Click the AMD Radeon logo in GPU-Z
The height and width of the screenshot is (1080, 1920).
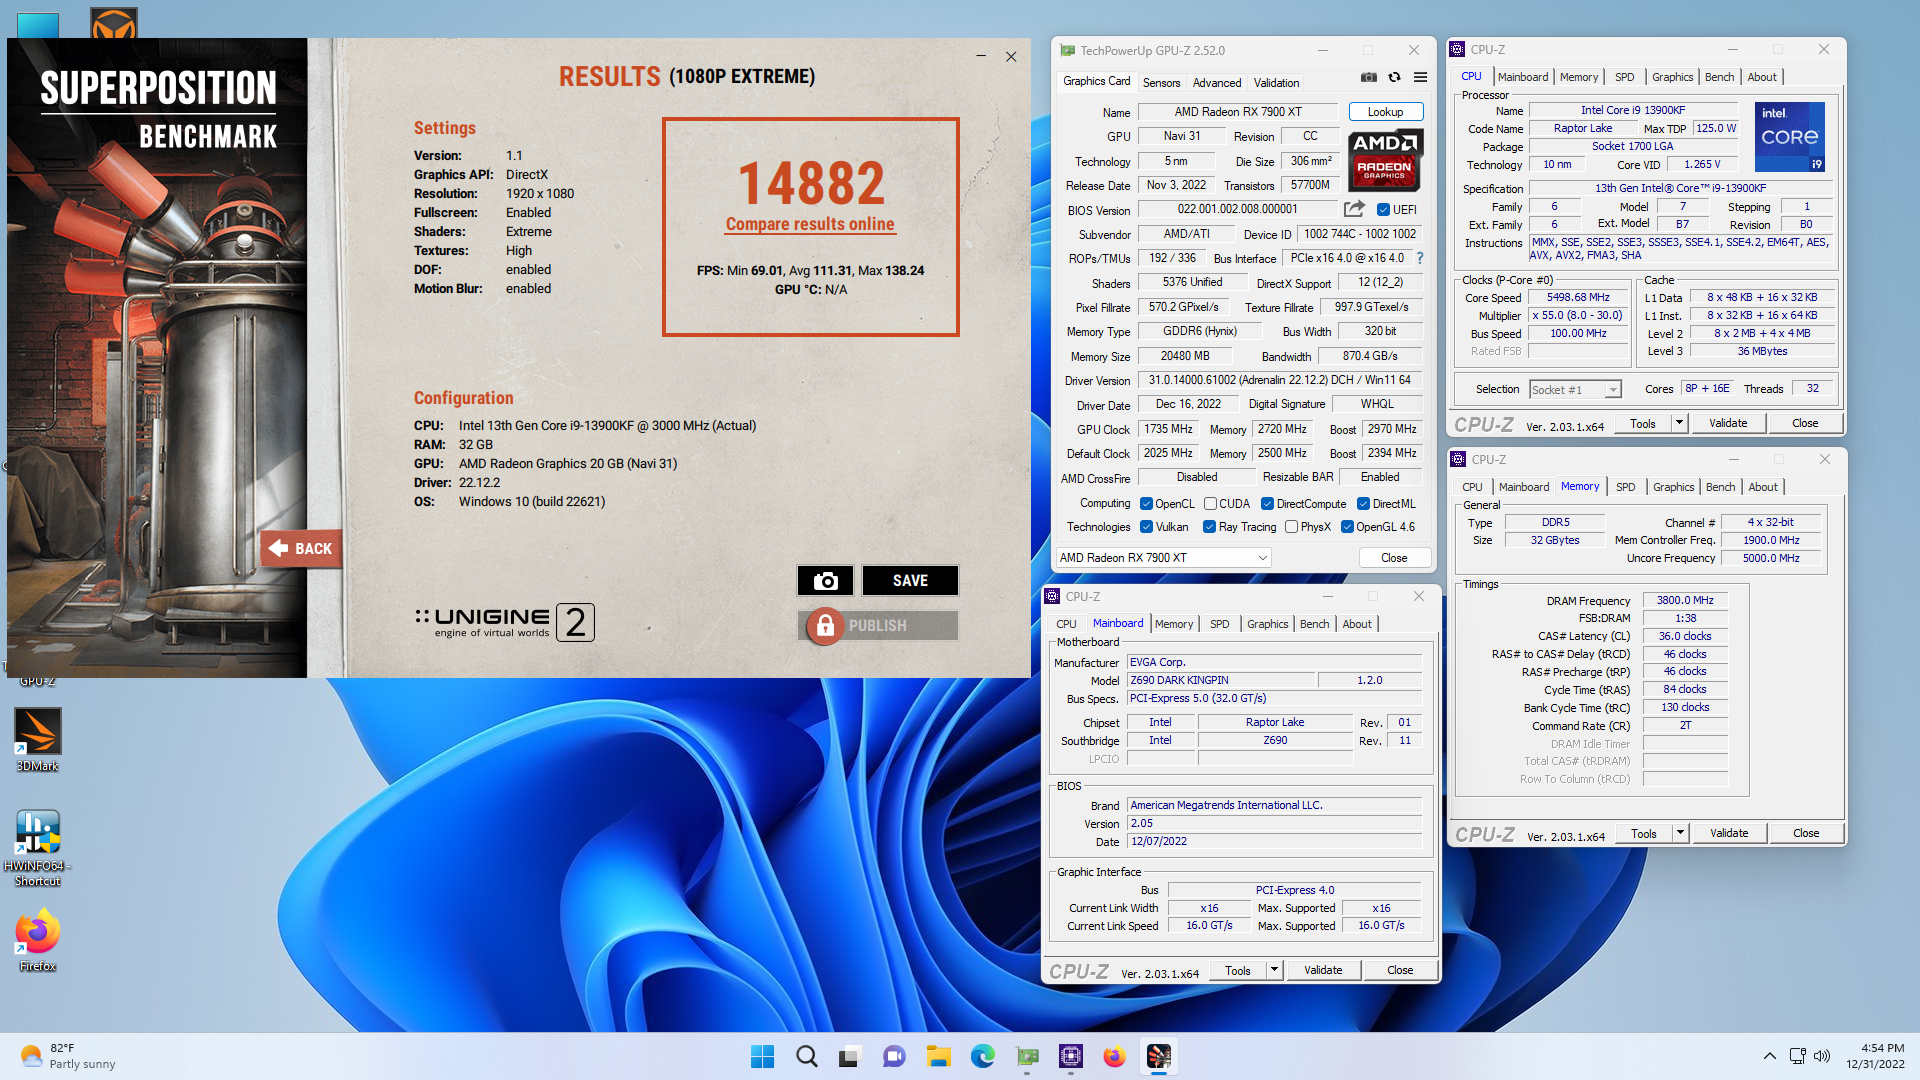tap(1385, 160)
